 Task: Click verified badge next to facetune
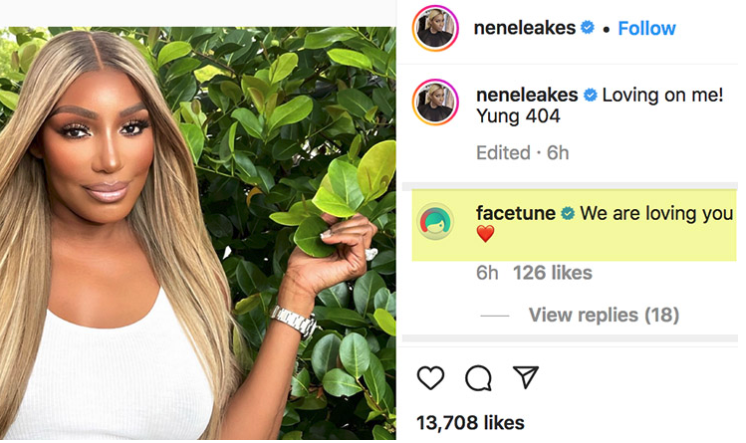pos(567,215)
